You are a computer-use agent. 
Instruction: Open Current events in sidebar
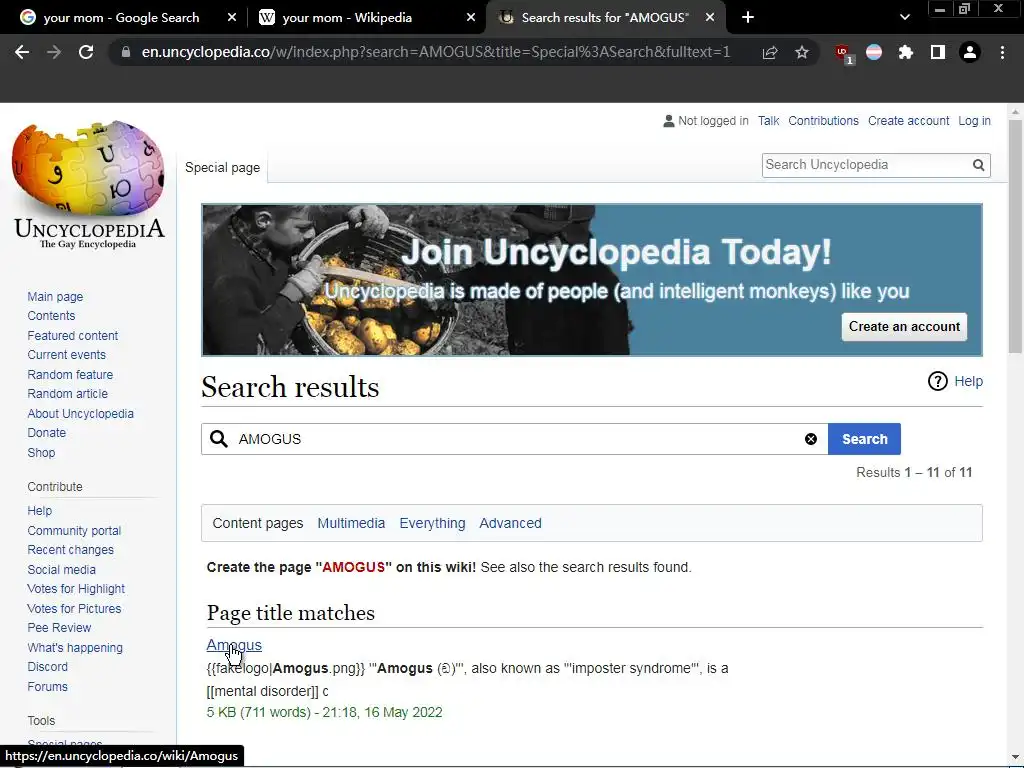66,355
